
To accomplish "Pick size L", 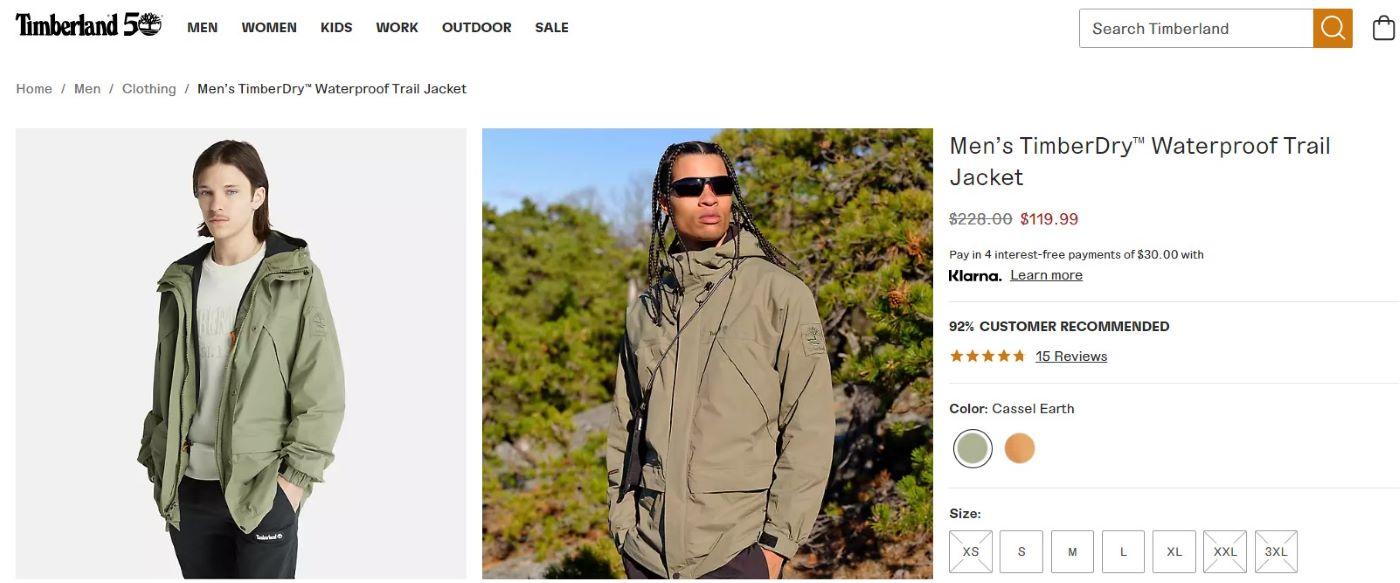I will pos(1123,552).
